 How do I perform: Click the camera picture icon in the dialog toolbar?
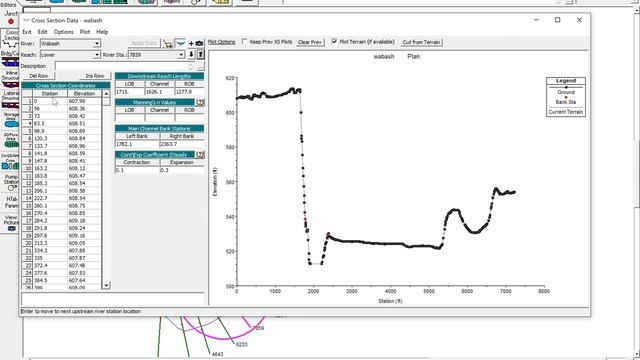[x=199, y=43]
